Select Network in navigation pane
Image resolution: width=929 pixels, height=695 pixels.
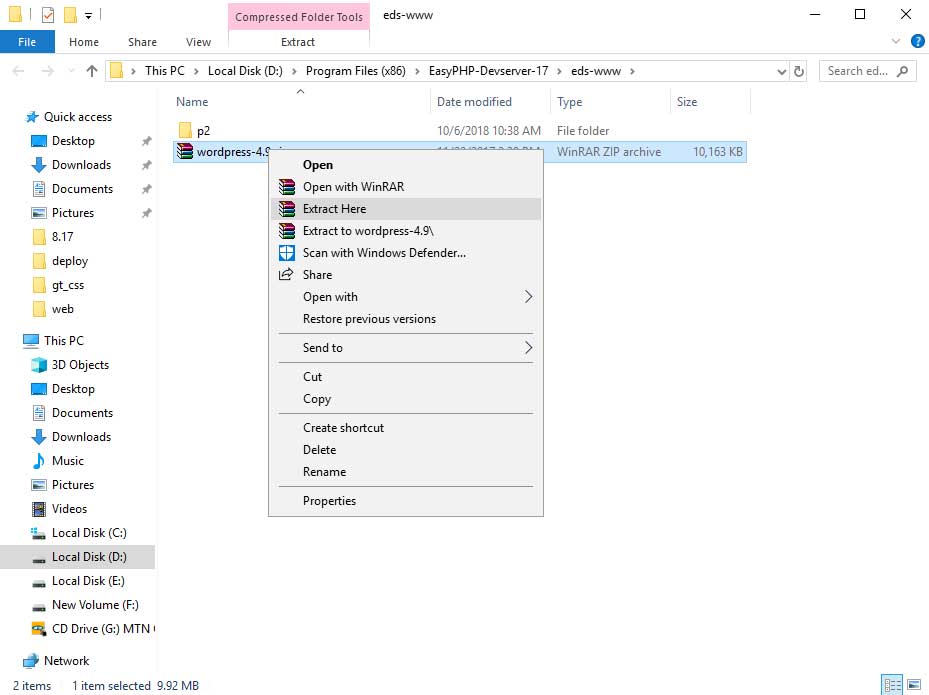click(x=66, y=661)
